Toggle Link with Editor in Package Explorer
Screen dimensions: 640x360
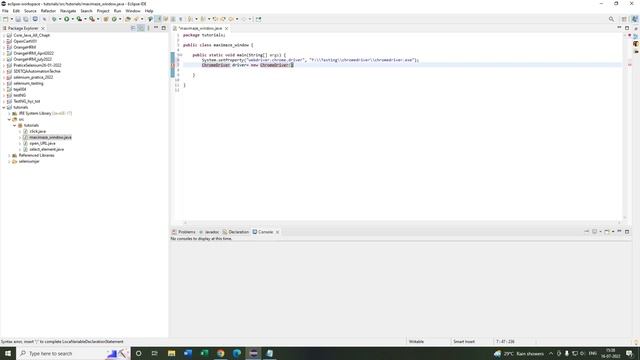coord(141,28)
